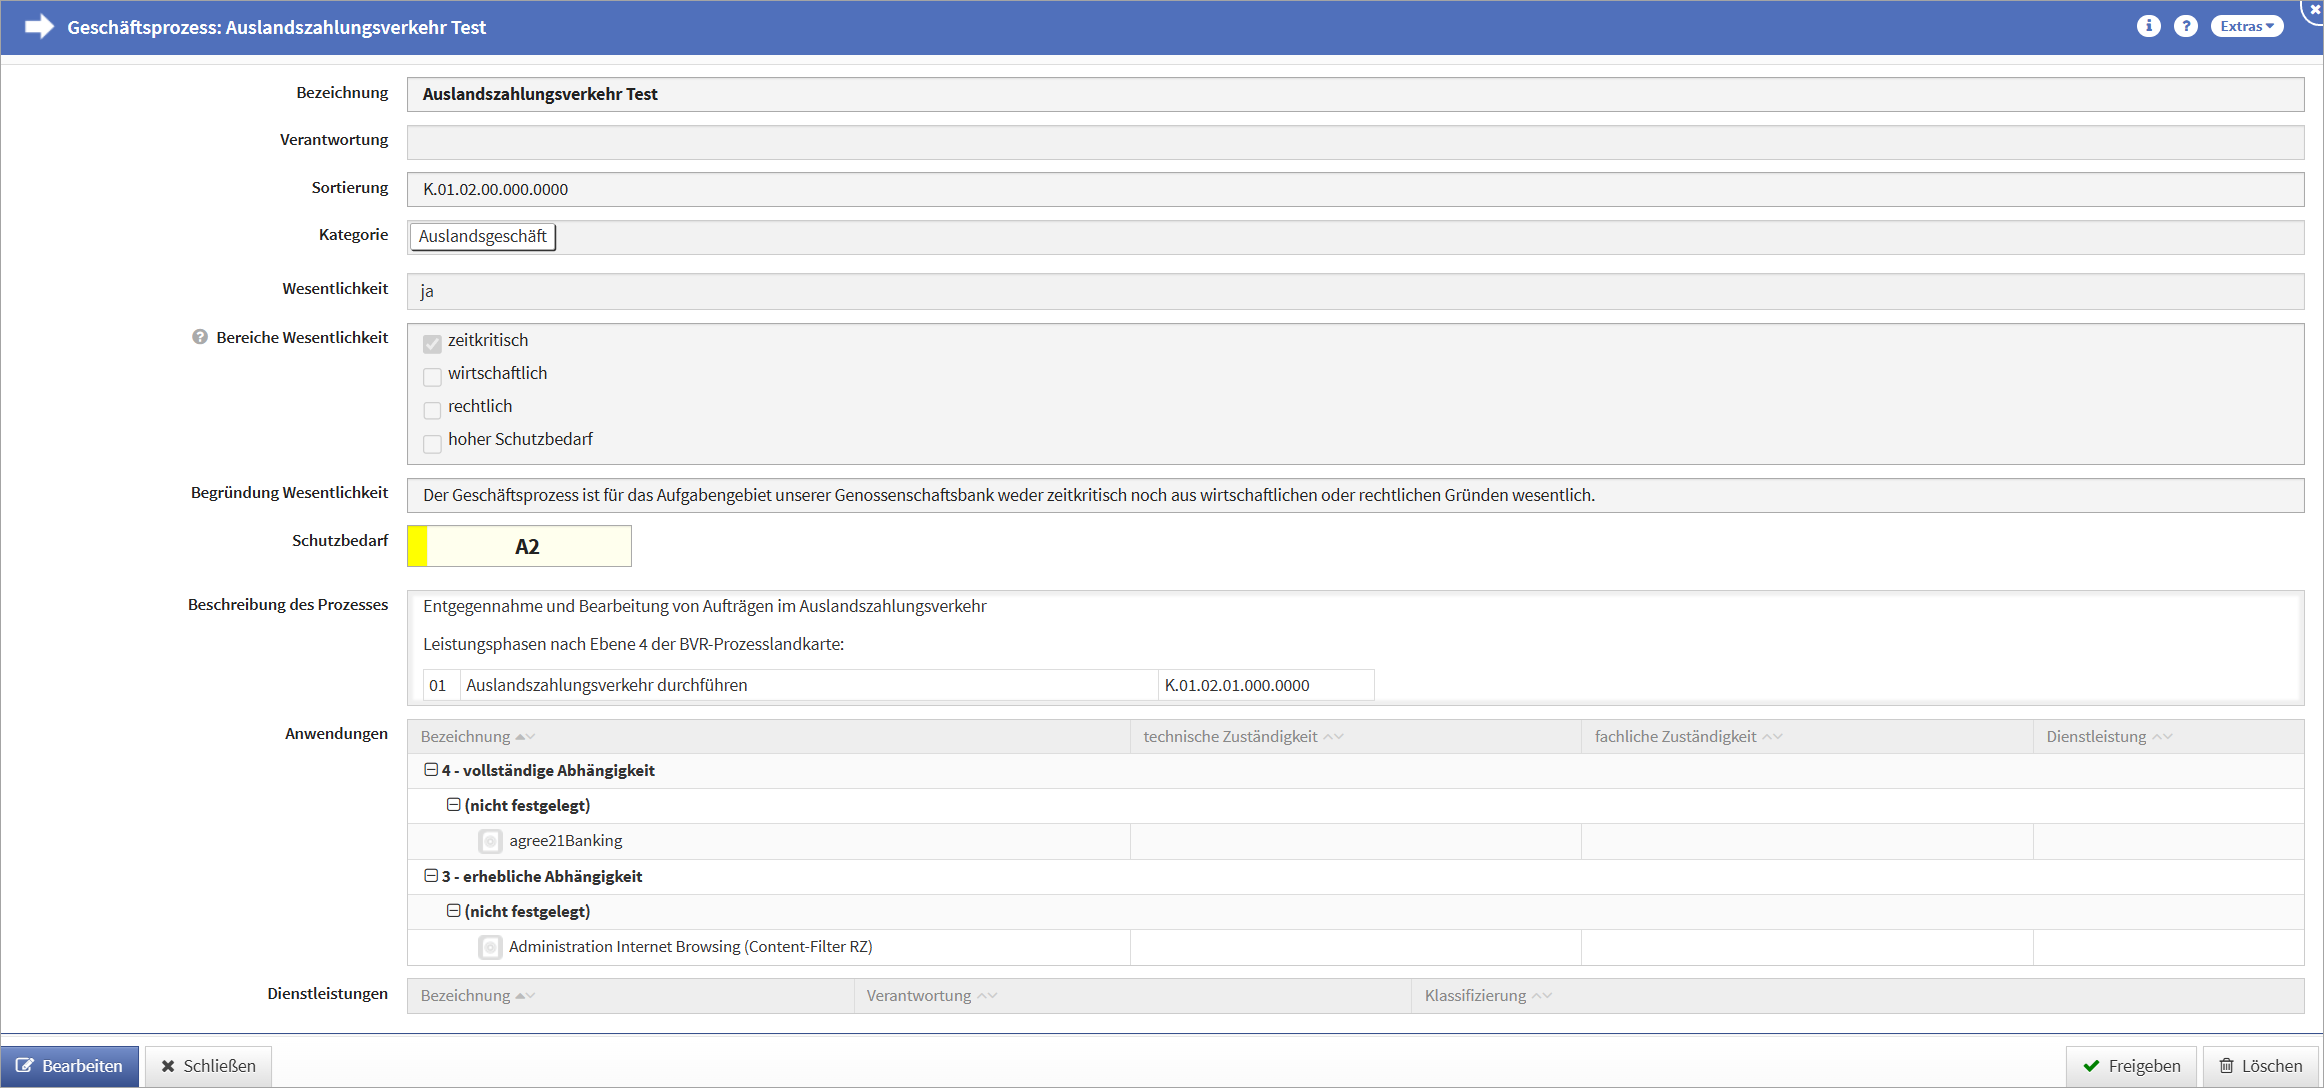Enable the wirtschaftlich checkbox
Screen dimensions: 2324x1088
tap(432, 376)
